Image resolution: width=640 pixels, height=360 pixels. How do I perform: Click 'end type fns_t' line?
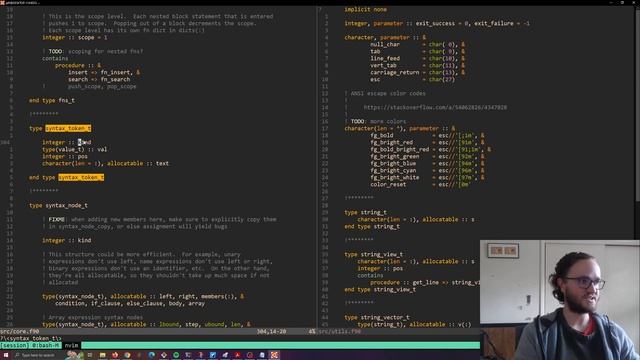(52, 100)
